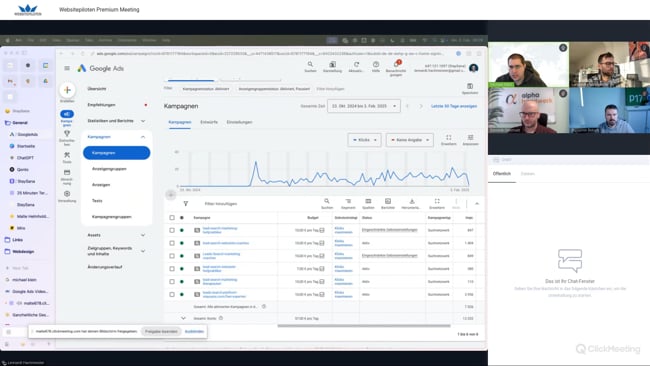Open the Benachrichtigungen bell icon
Viewport: 650px width, 366px height.
pos(396,65)
